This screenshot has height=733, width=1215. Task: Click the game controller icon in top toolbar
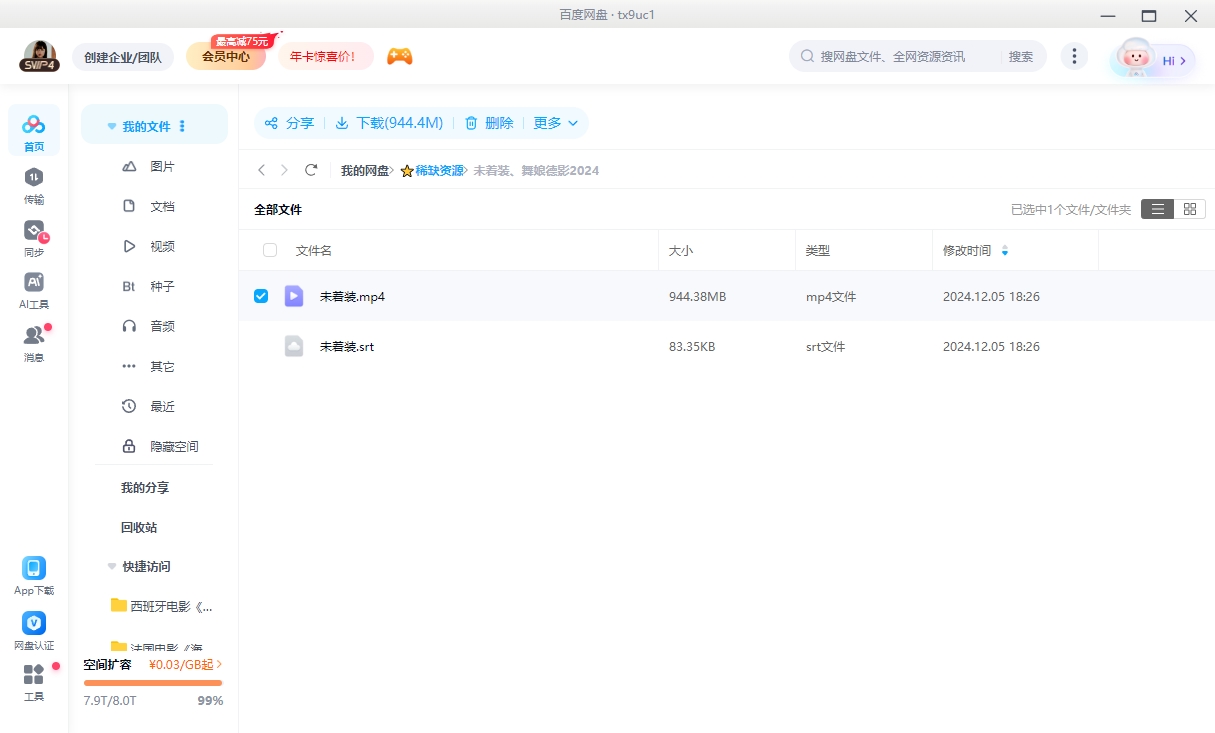coord(399,57)
